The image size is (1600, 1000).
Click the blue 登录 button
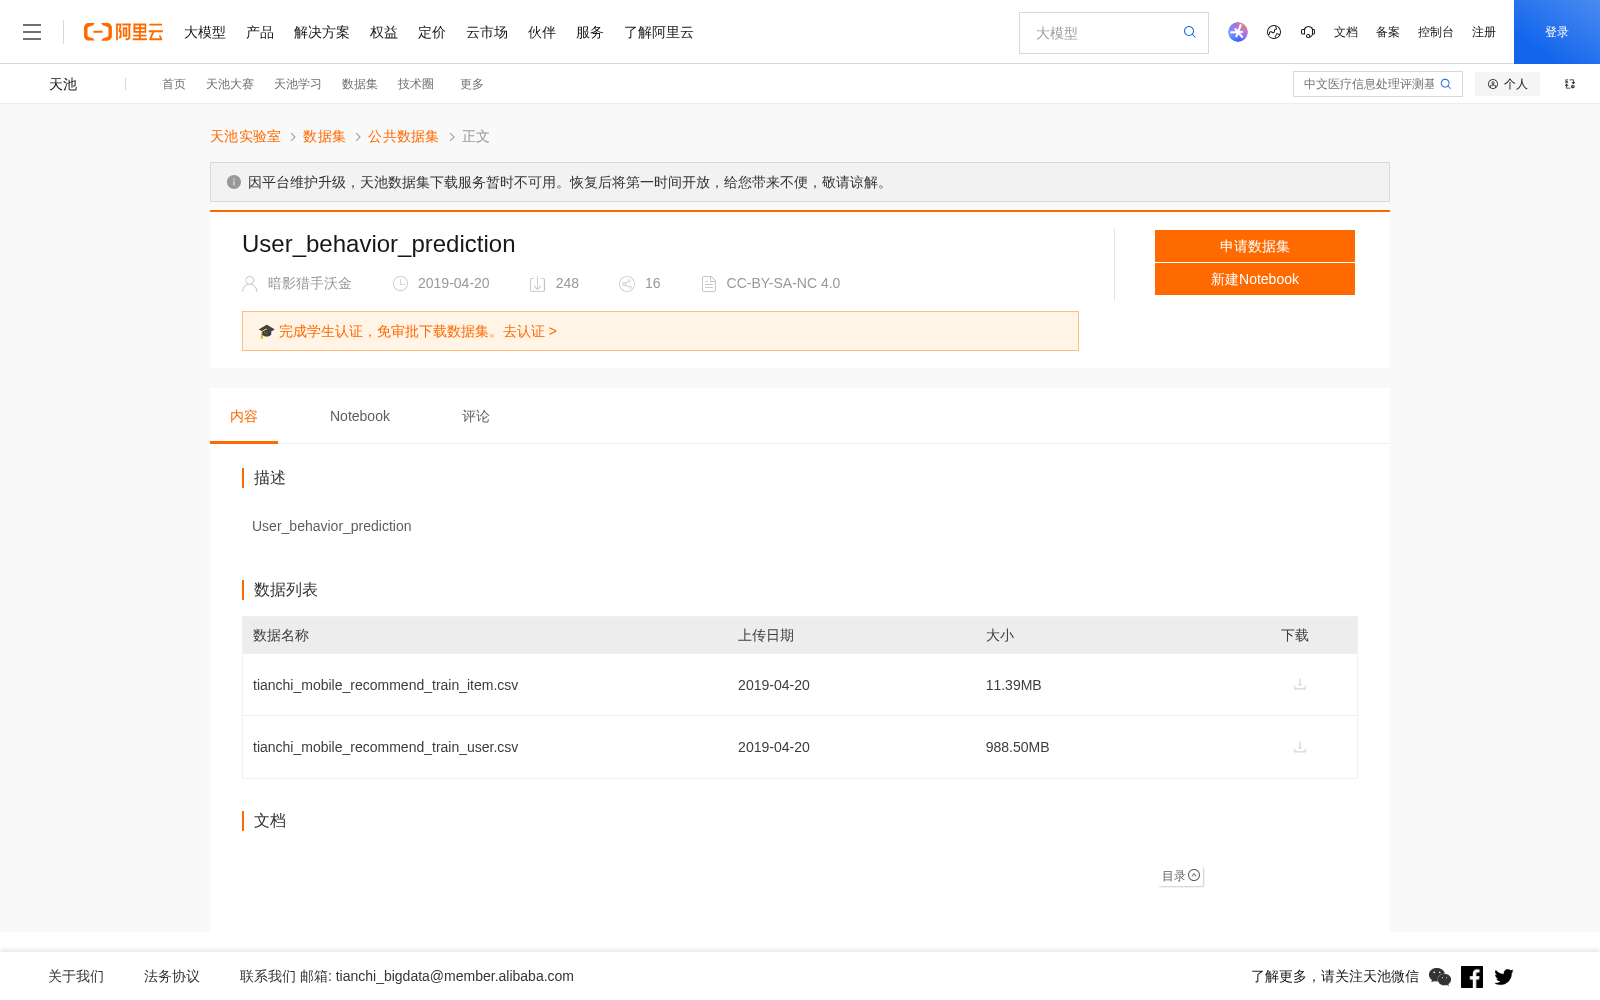click(1557, 32)
